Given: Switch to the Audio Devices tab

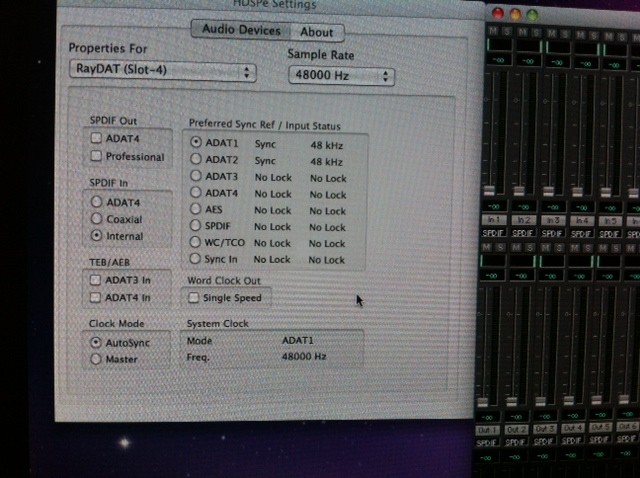Looking at the screenshot, I should [241, 30].
